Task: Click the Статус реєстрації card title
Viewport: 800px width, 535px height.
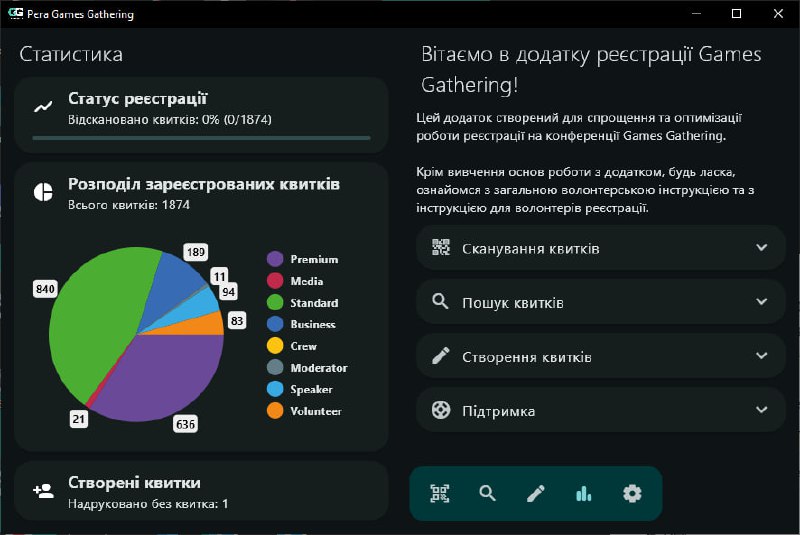Action: (x=138, y=99)
